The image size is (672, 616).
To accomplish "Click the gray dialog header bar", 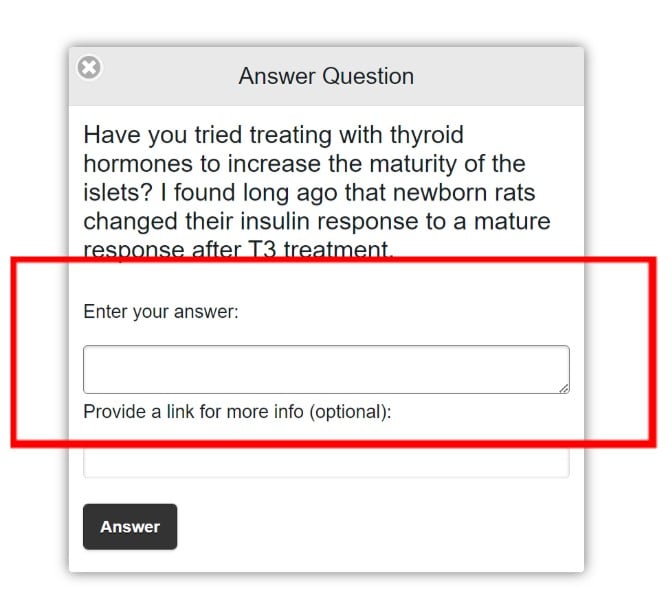I will click(x=326, y=76).
